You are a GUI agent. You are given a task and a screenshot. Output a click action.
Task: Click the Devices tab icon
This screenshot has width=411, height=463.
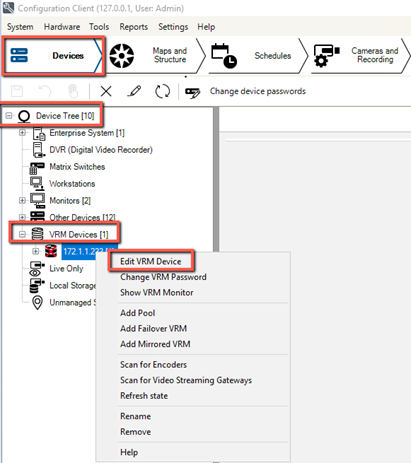[x=19, y=55]
